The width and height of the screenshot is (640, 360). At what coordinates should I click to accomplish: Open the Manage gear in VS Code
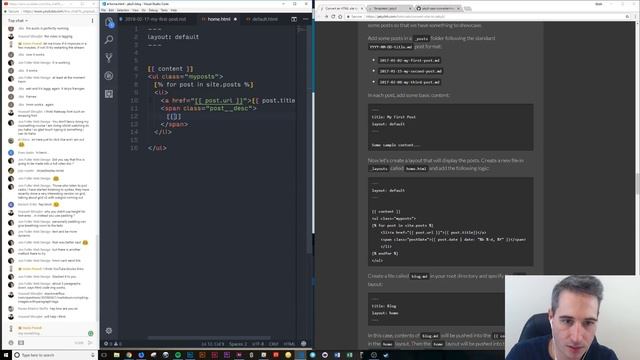pyautogui.click(x=109, y=331)
